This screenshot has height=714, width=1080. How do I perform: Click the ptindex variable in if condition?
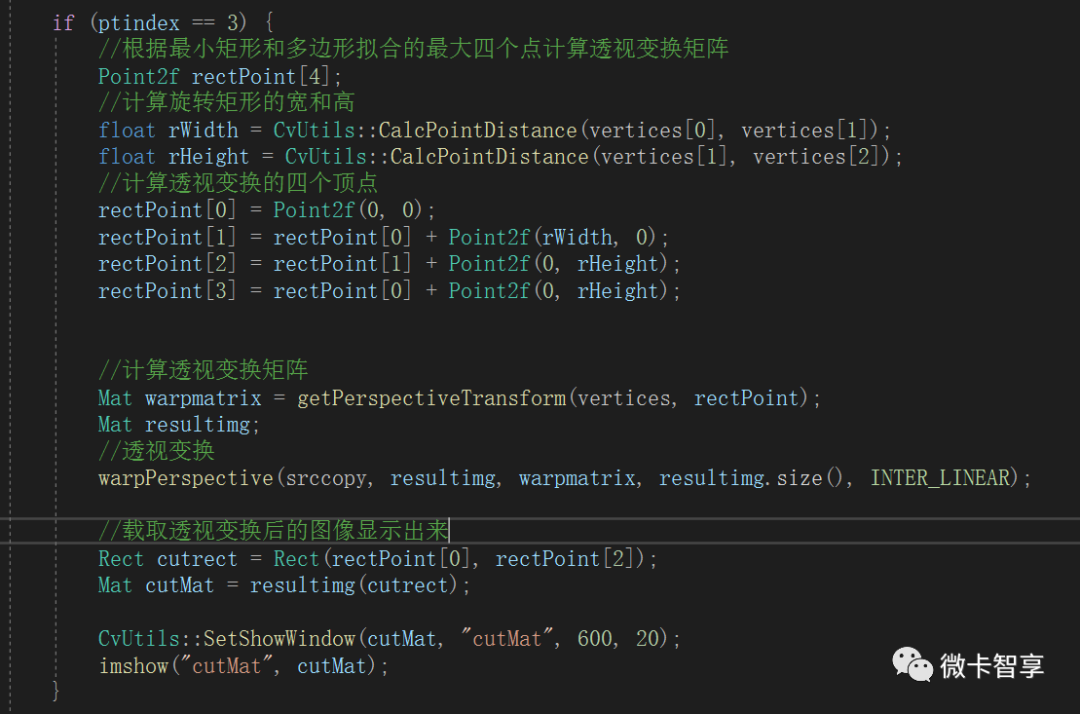(x=138, y=23)
